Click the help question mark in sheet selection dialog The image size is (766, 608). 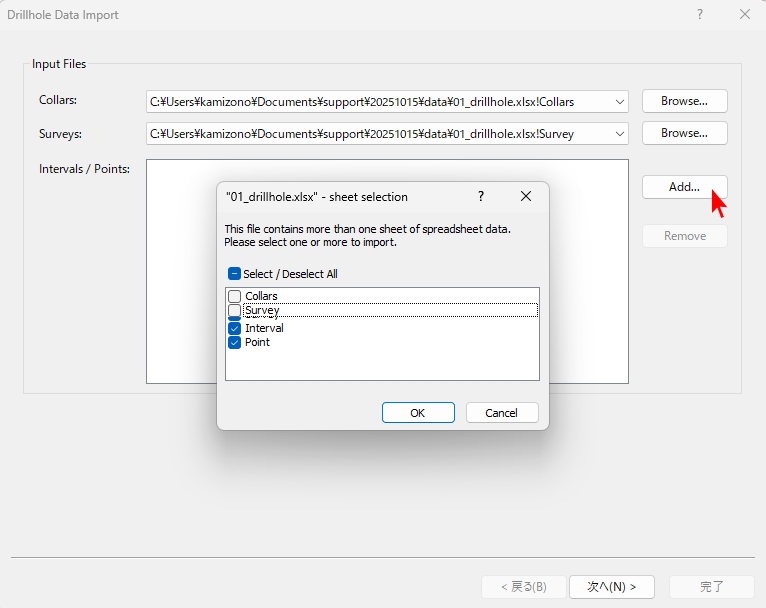(x=480, y=197)
